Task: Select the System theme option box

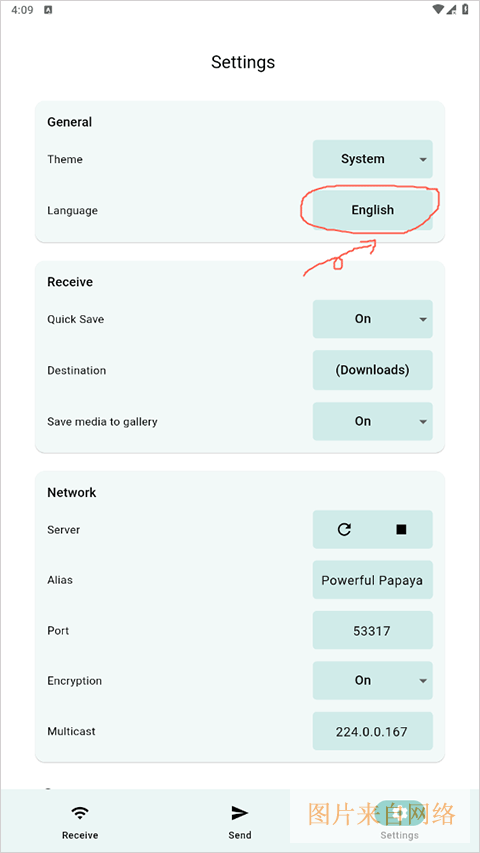Action: (373, 159)
